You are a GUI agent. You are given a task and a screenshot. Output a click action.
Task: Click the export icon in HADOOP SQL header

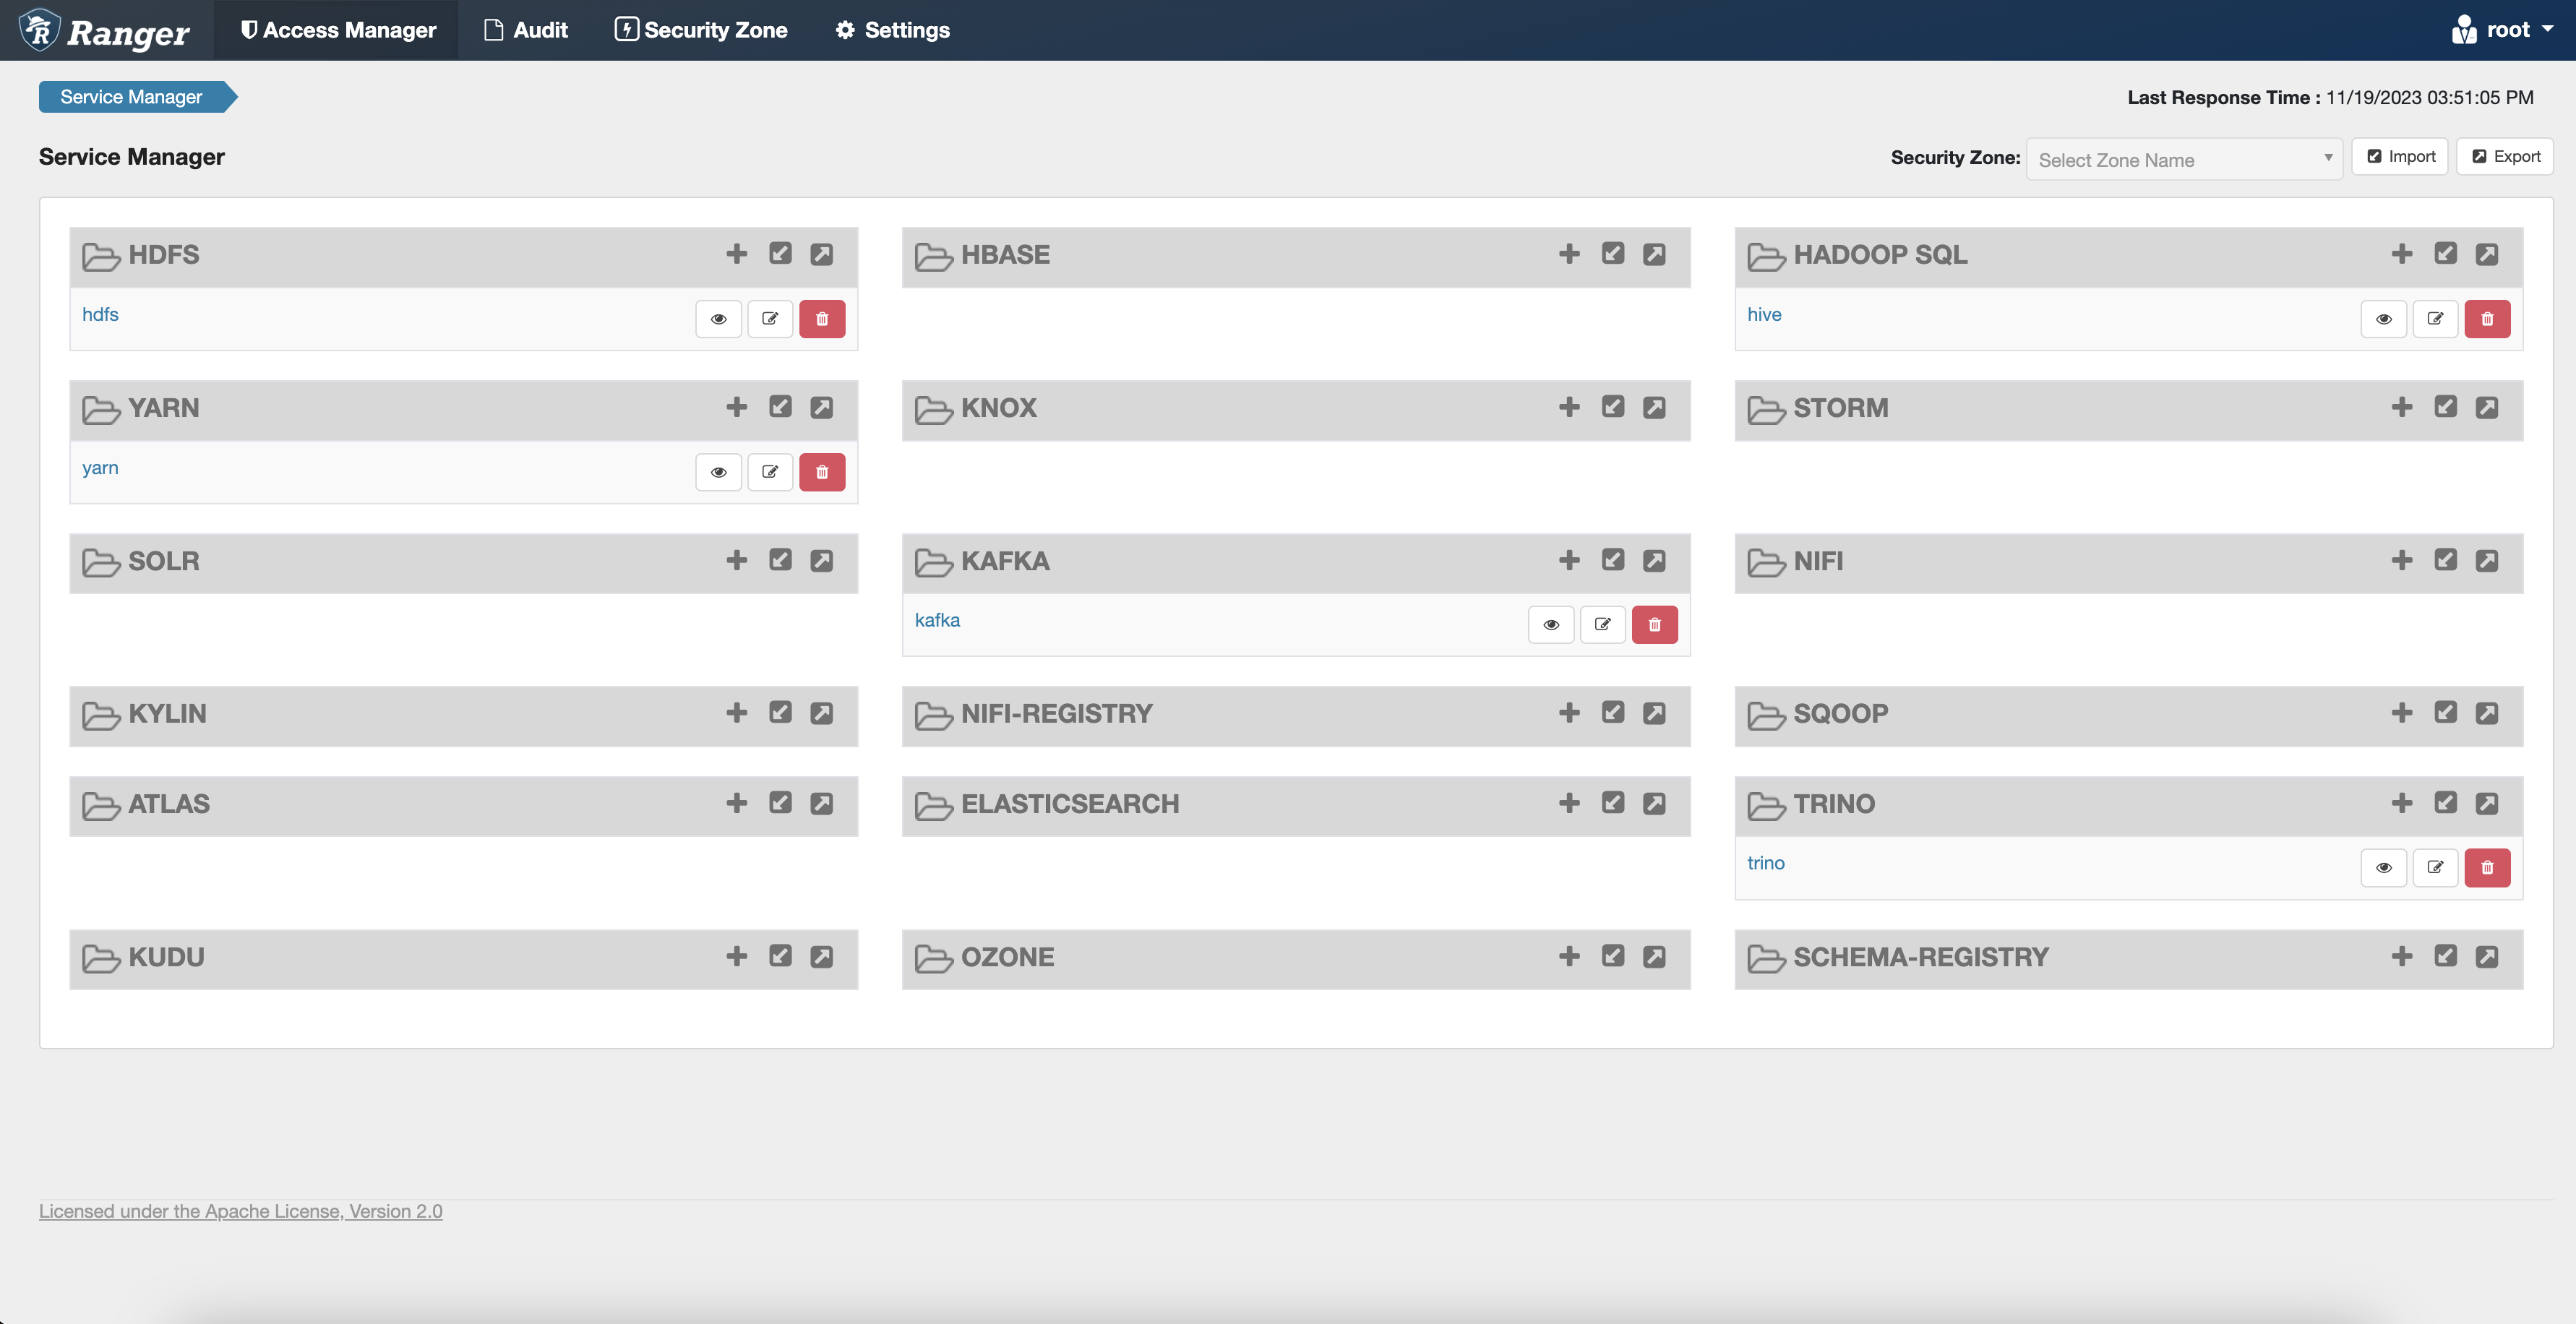point(2486,254)
